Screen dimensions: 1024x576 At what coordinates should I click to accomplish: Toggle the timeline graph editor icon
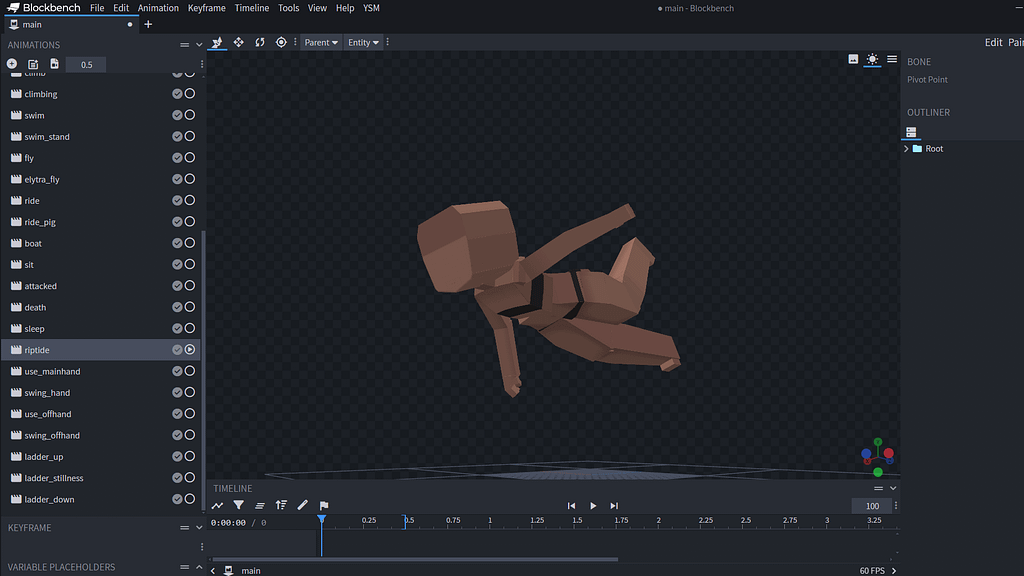point(217,505)
